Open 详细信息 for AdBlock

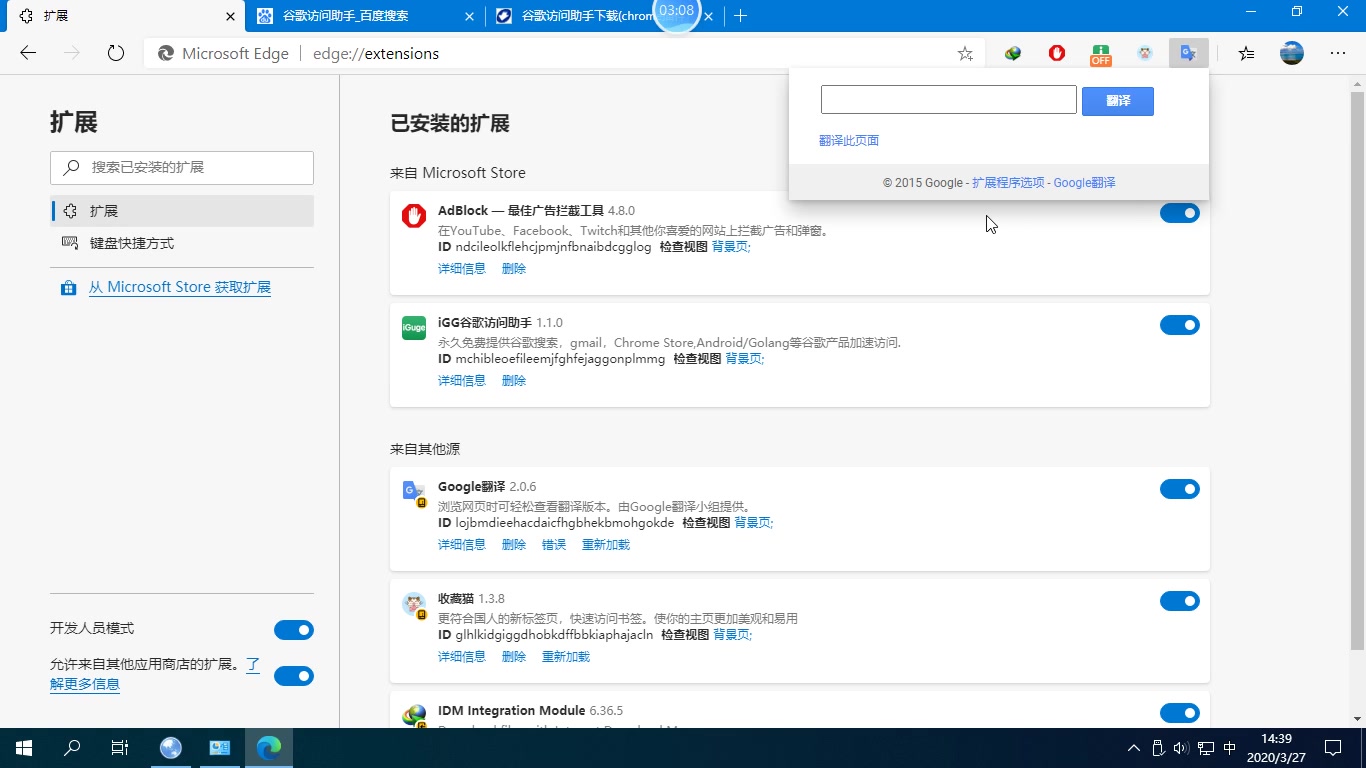tap(462, 269)
